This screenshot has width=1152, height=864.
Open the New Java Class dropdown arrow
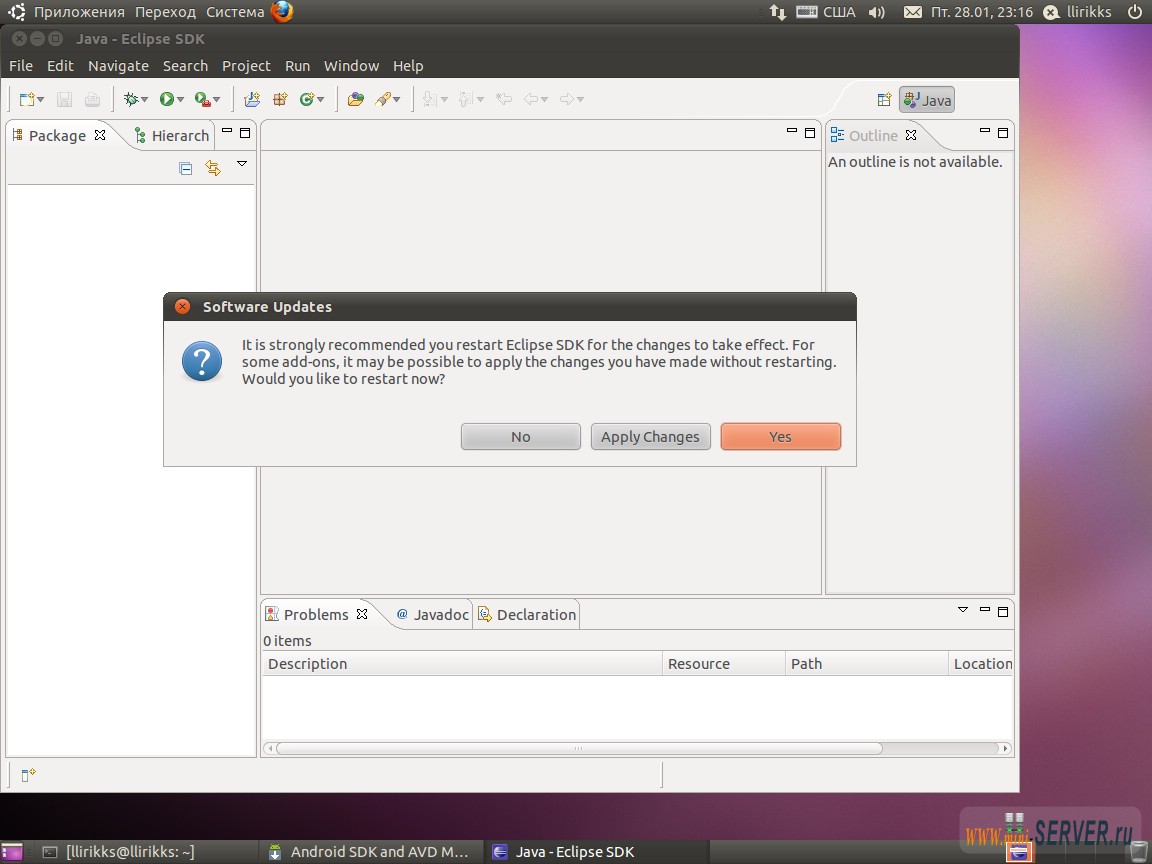320,100
